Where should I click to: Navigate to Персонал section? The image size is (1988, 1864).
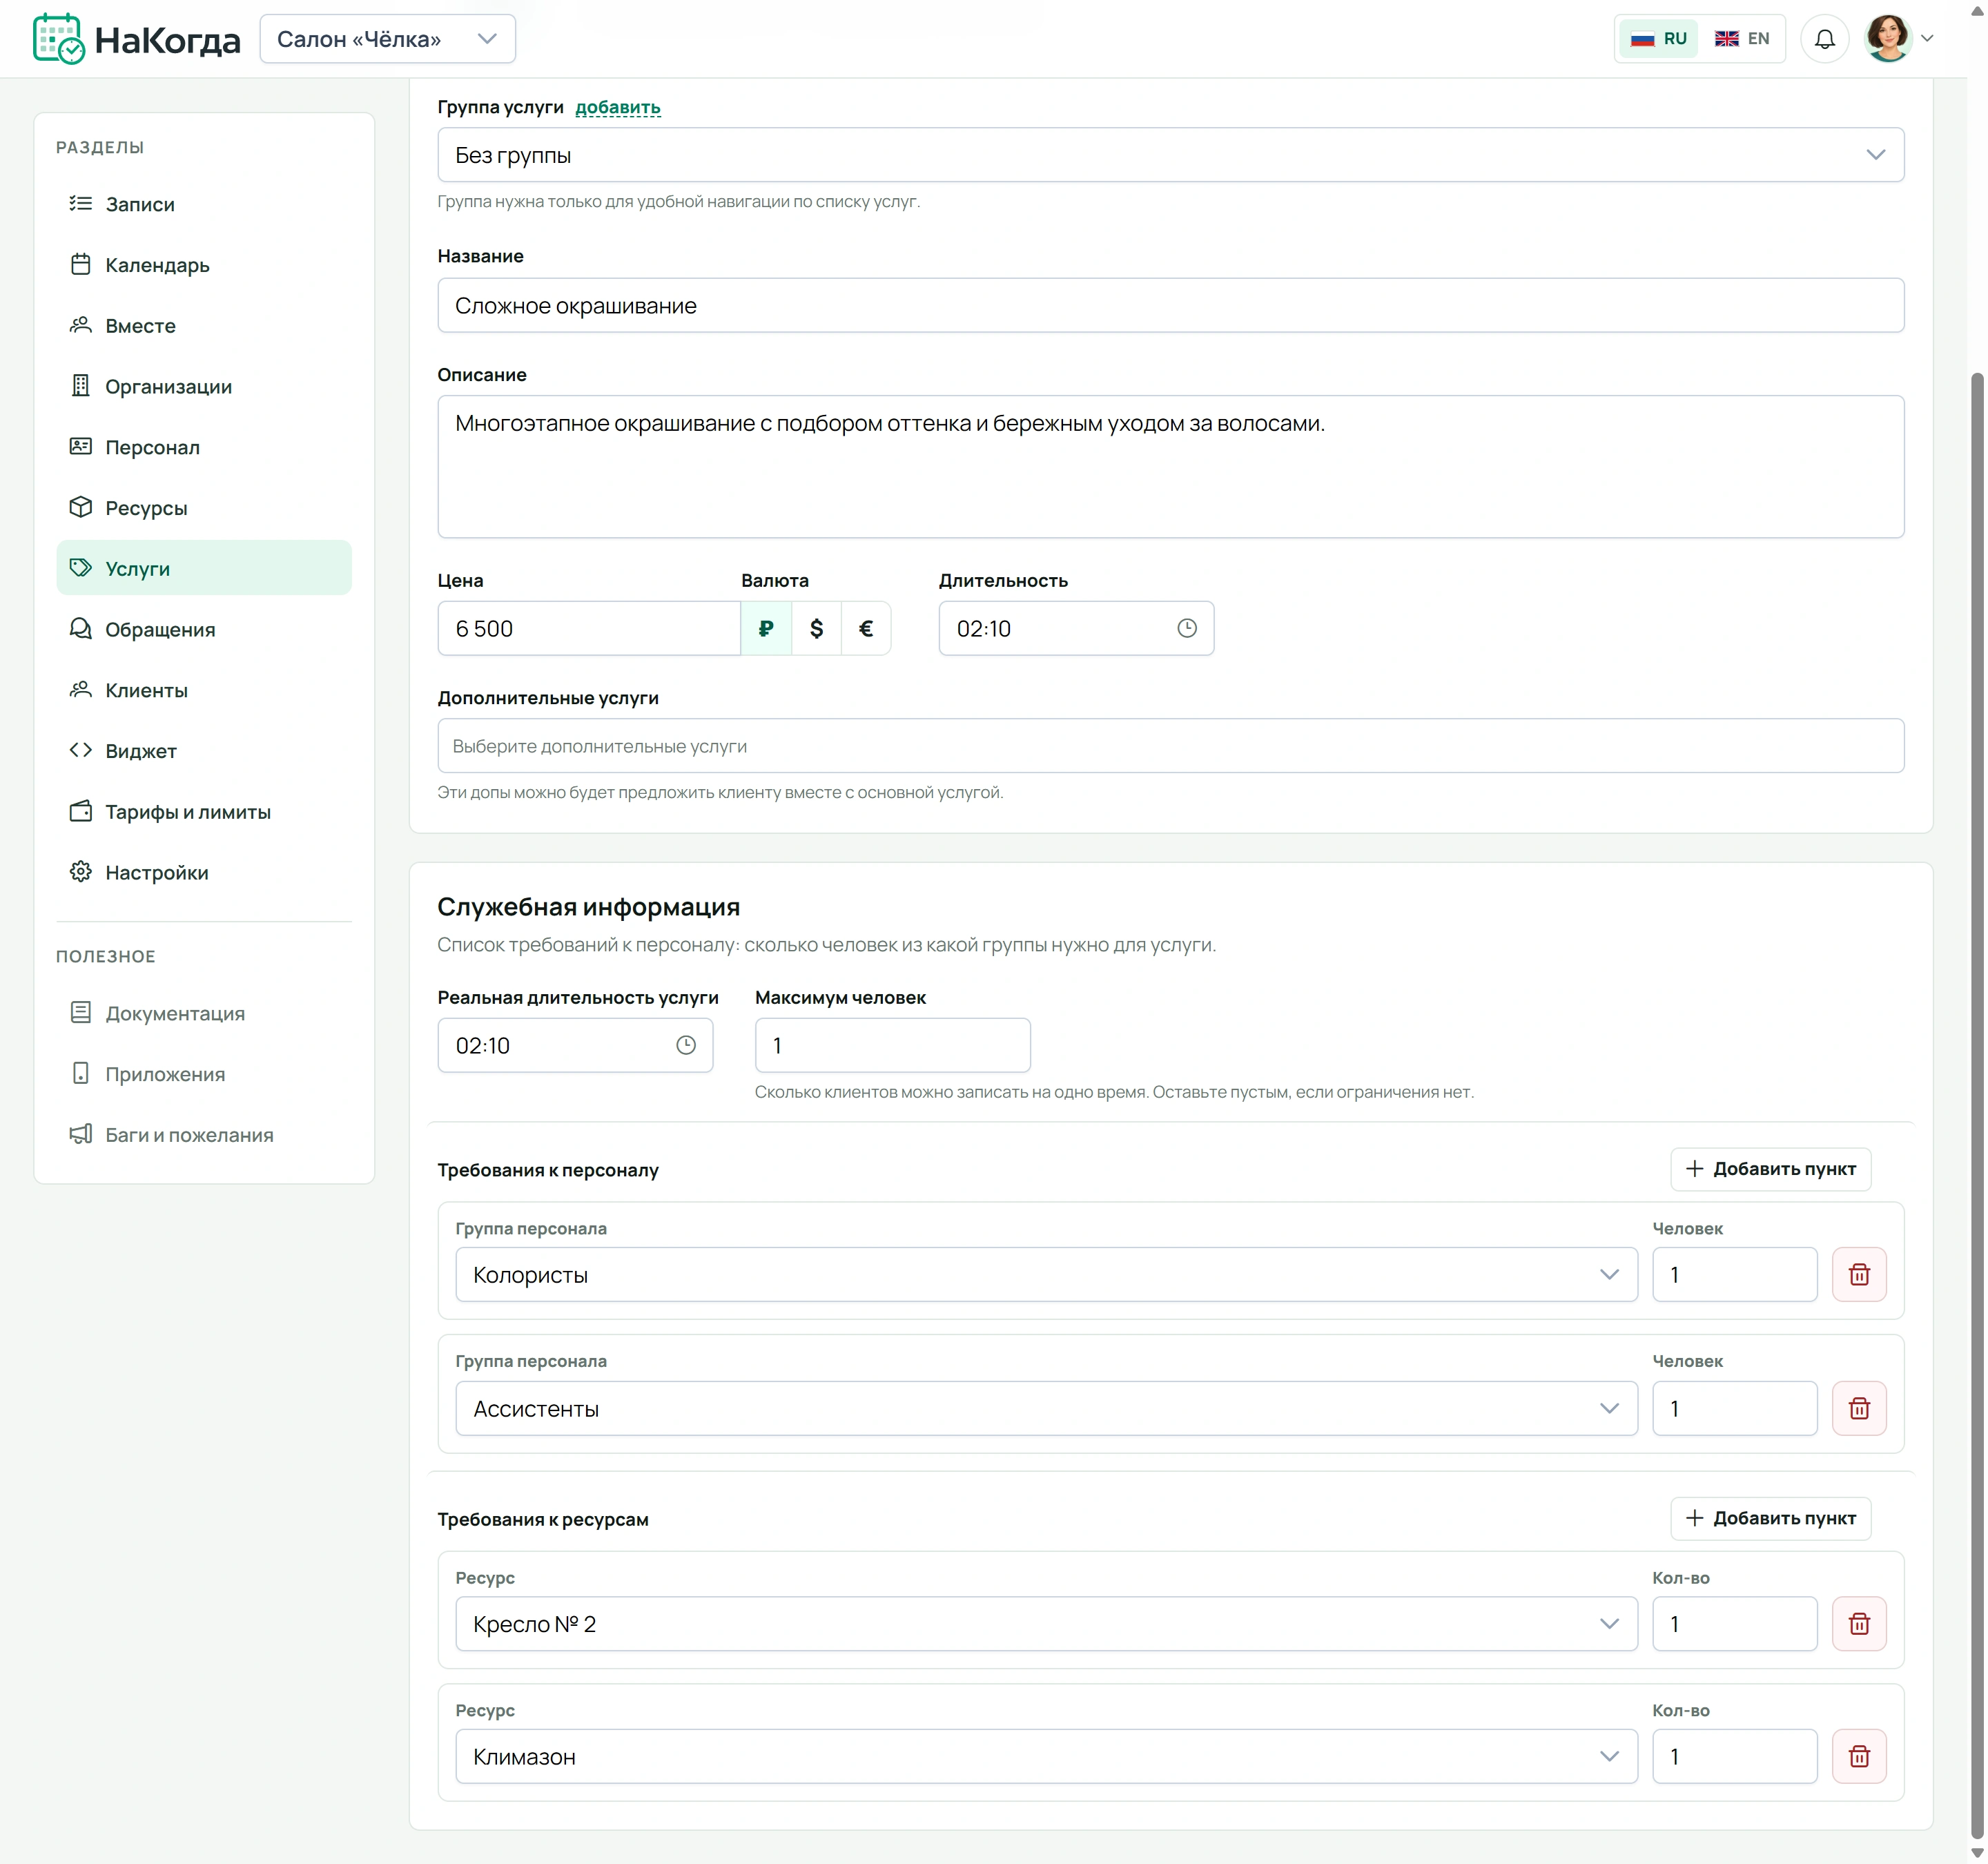coord(204,447)
